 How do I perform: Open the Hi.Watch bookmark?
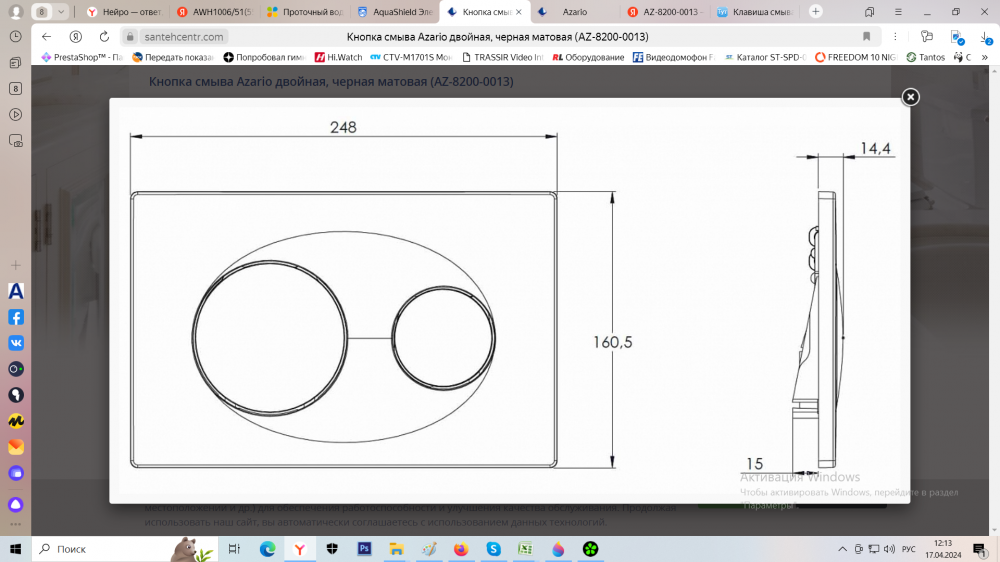coord(338,57)
